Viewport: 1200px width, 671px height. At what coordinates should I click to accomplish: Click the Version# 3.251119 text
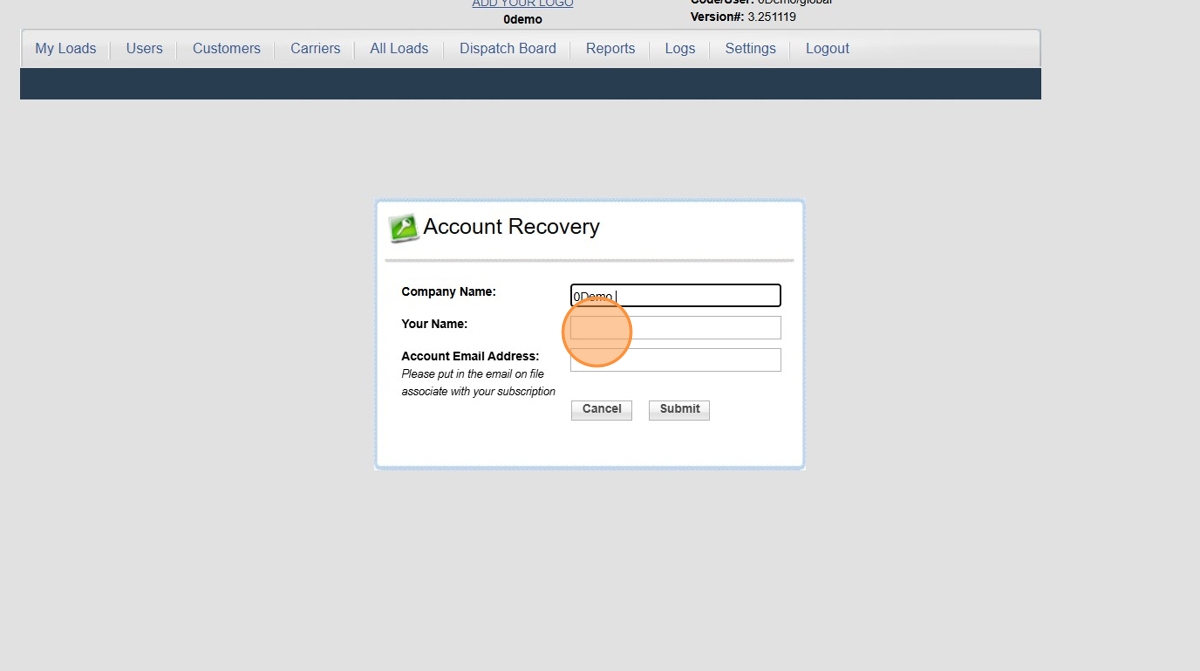pyautogui.click(x=743, y=17)
